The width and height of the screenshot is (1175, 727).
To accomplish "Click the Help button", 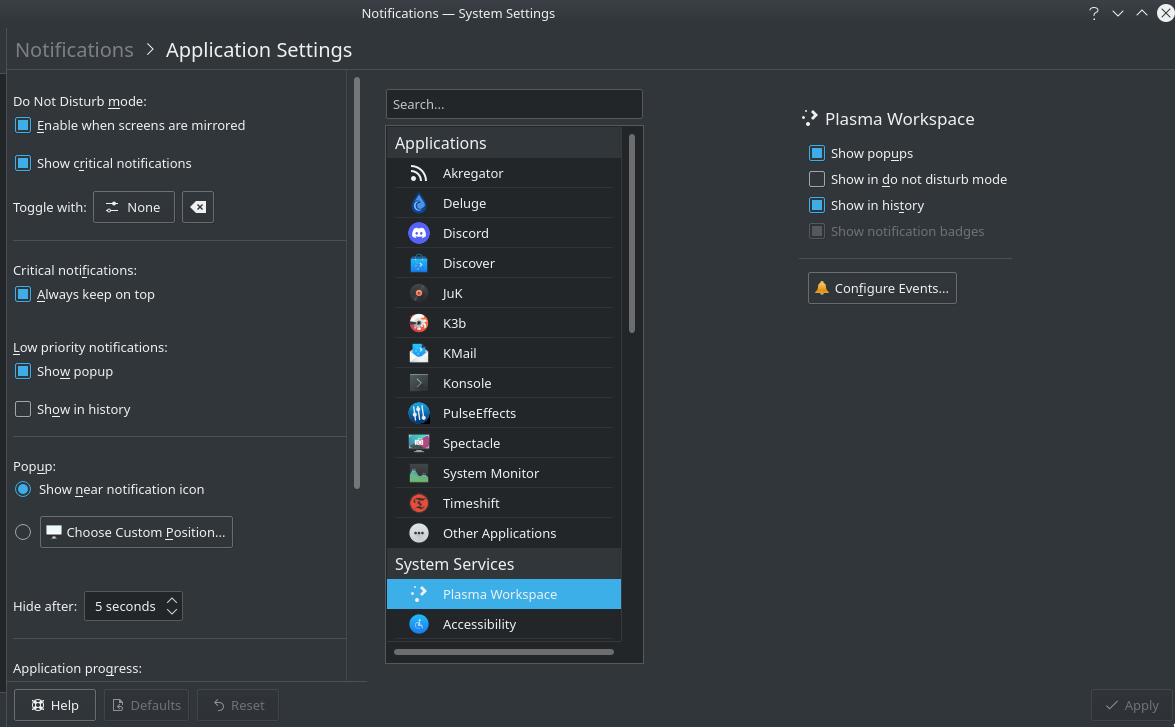I will click(55, 705).
